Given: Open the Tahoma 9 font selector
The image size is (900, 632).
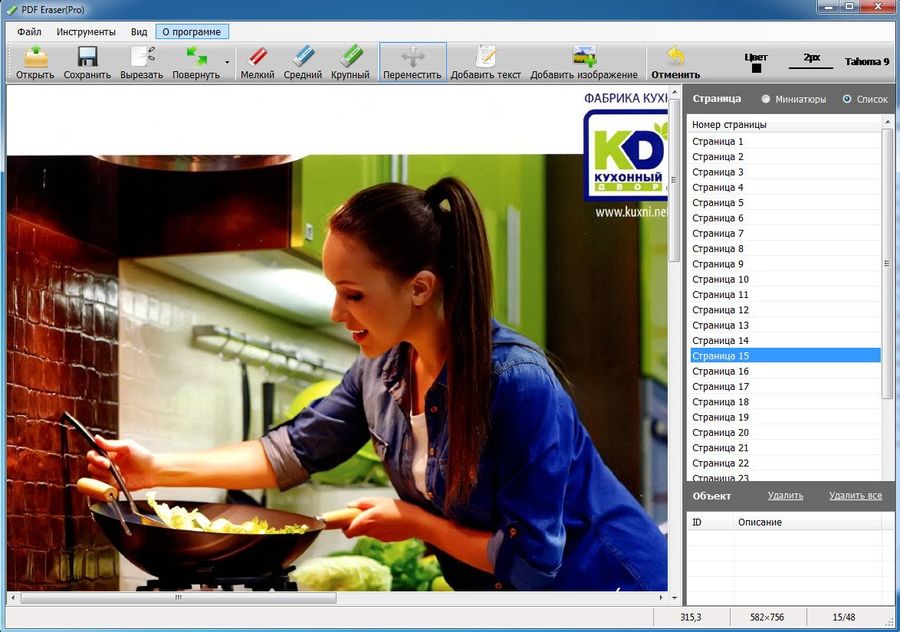Looking at the screenshot, I should pos(867,61).
